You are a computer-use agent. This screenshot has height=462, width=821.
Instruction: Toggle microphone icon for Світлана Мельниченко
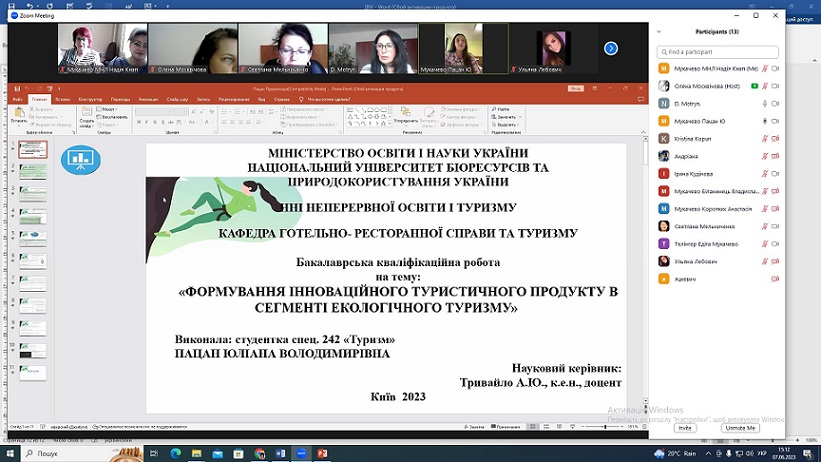coord(764,226)
